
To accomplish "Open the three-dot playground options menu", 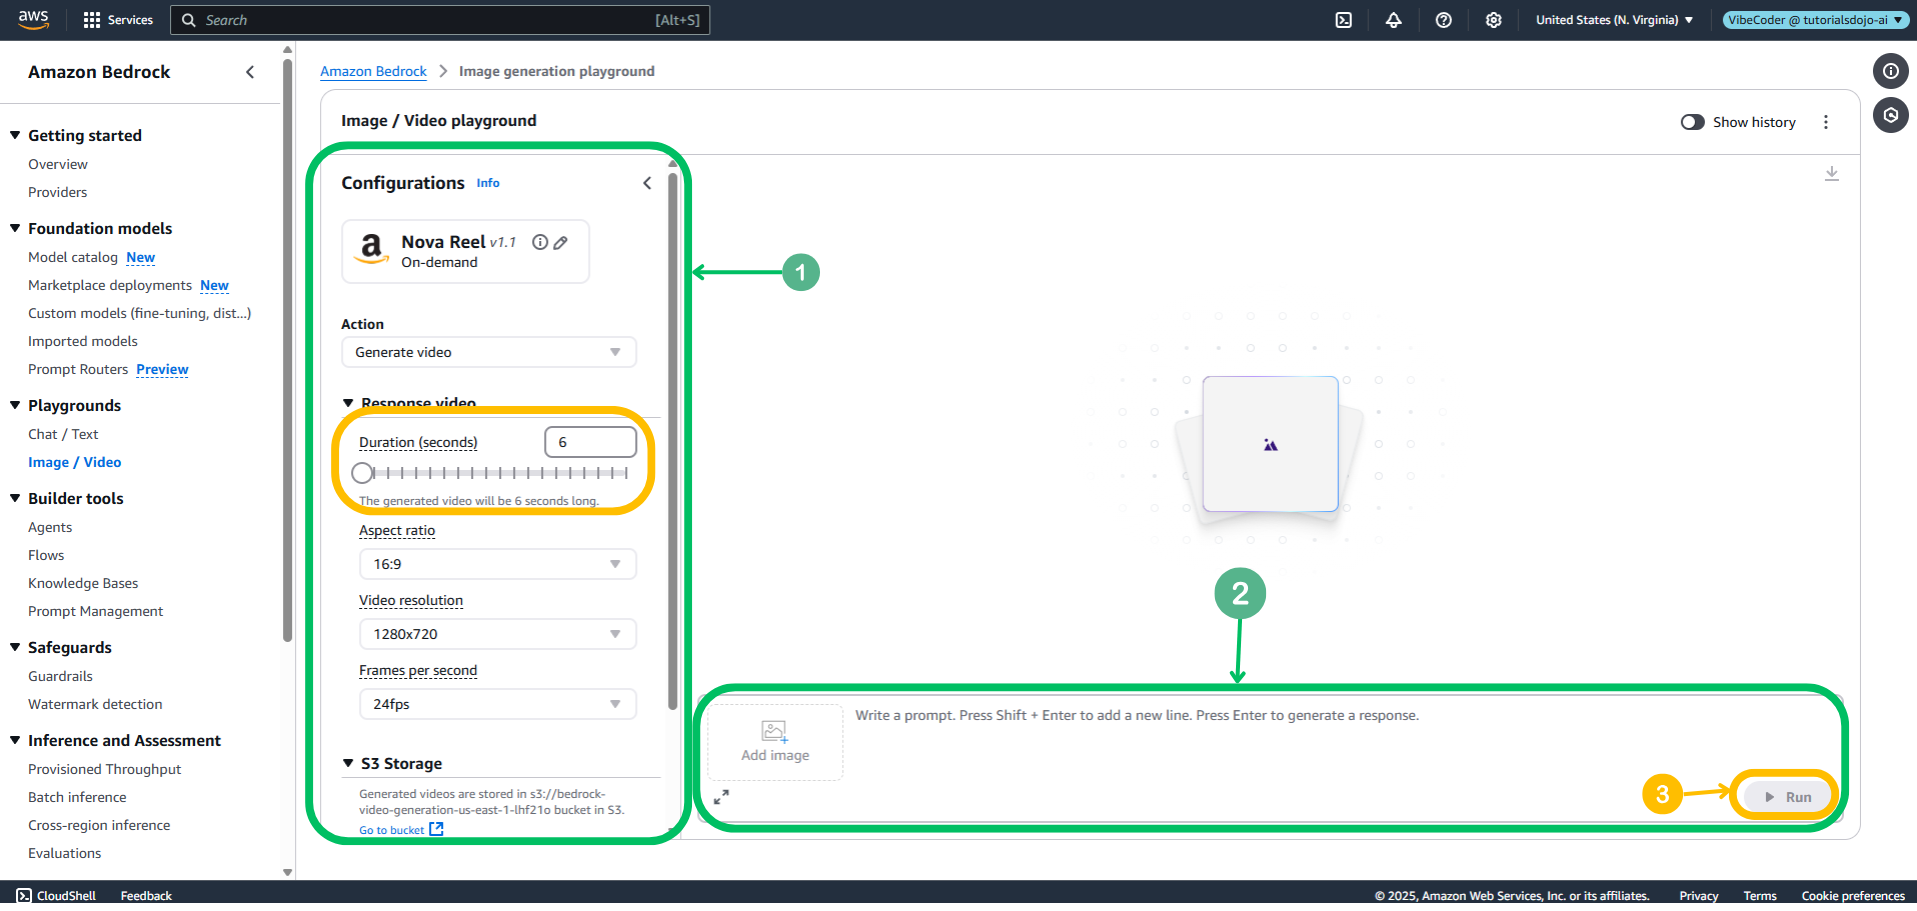I will click(x=1825, y=122).
